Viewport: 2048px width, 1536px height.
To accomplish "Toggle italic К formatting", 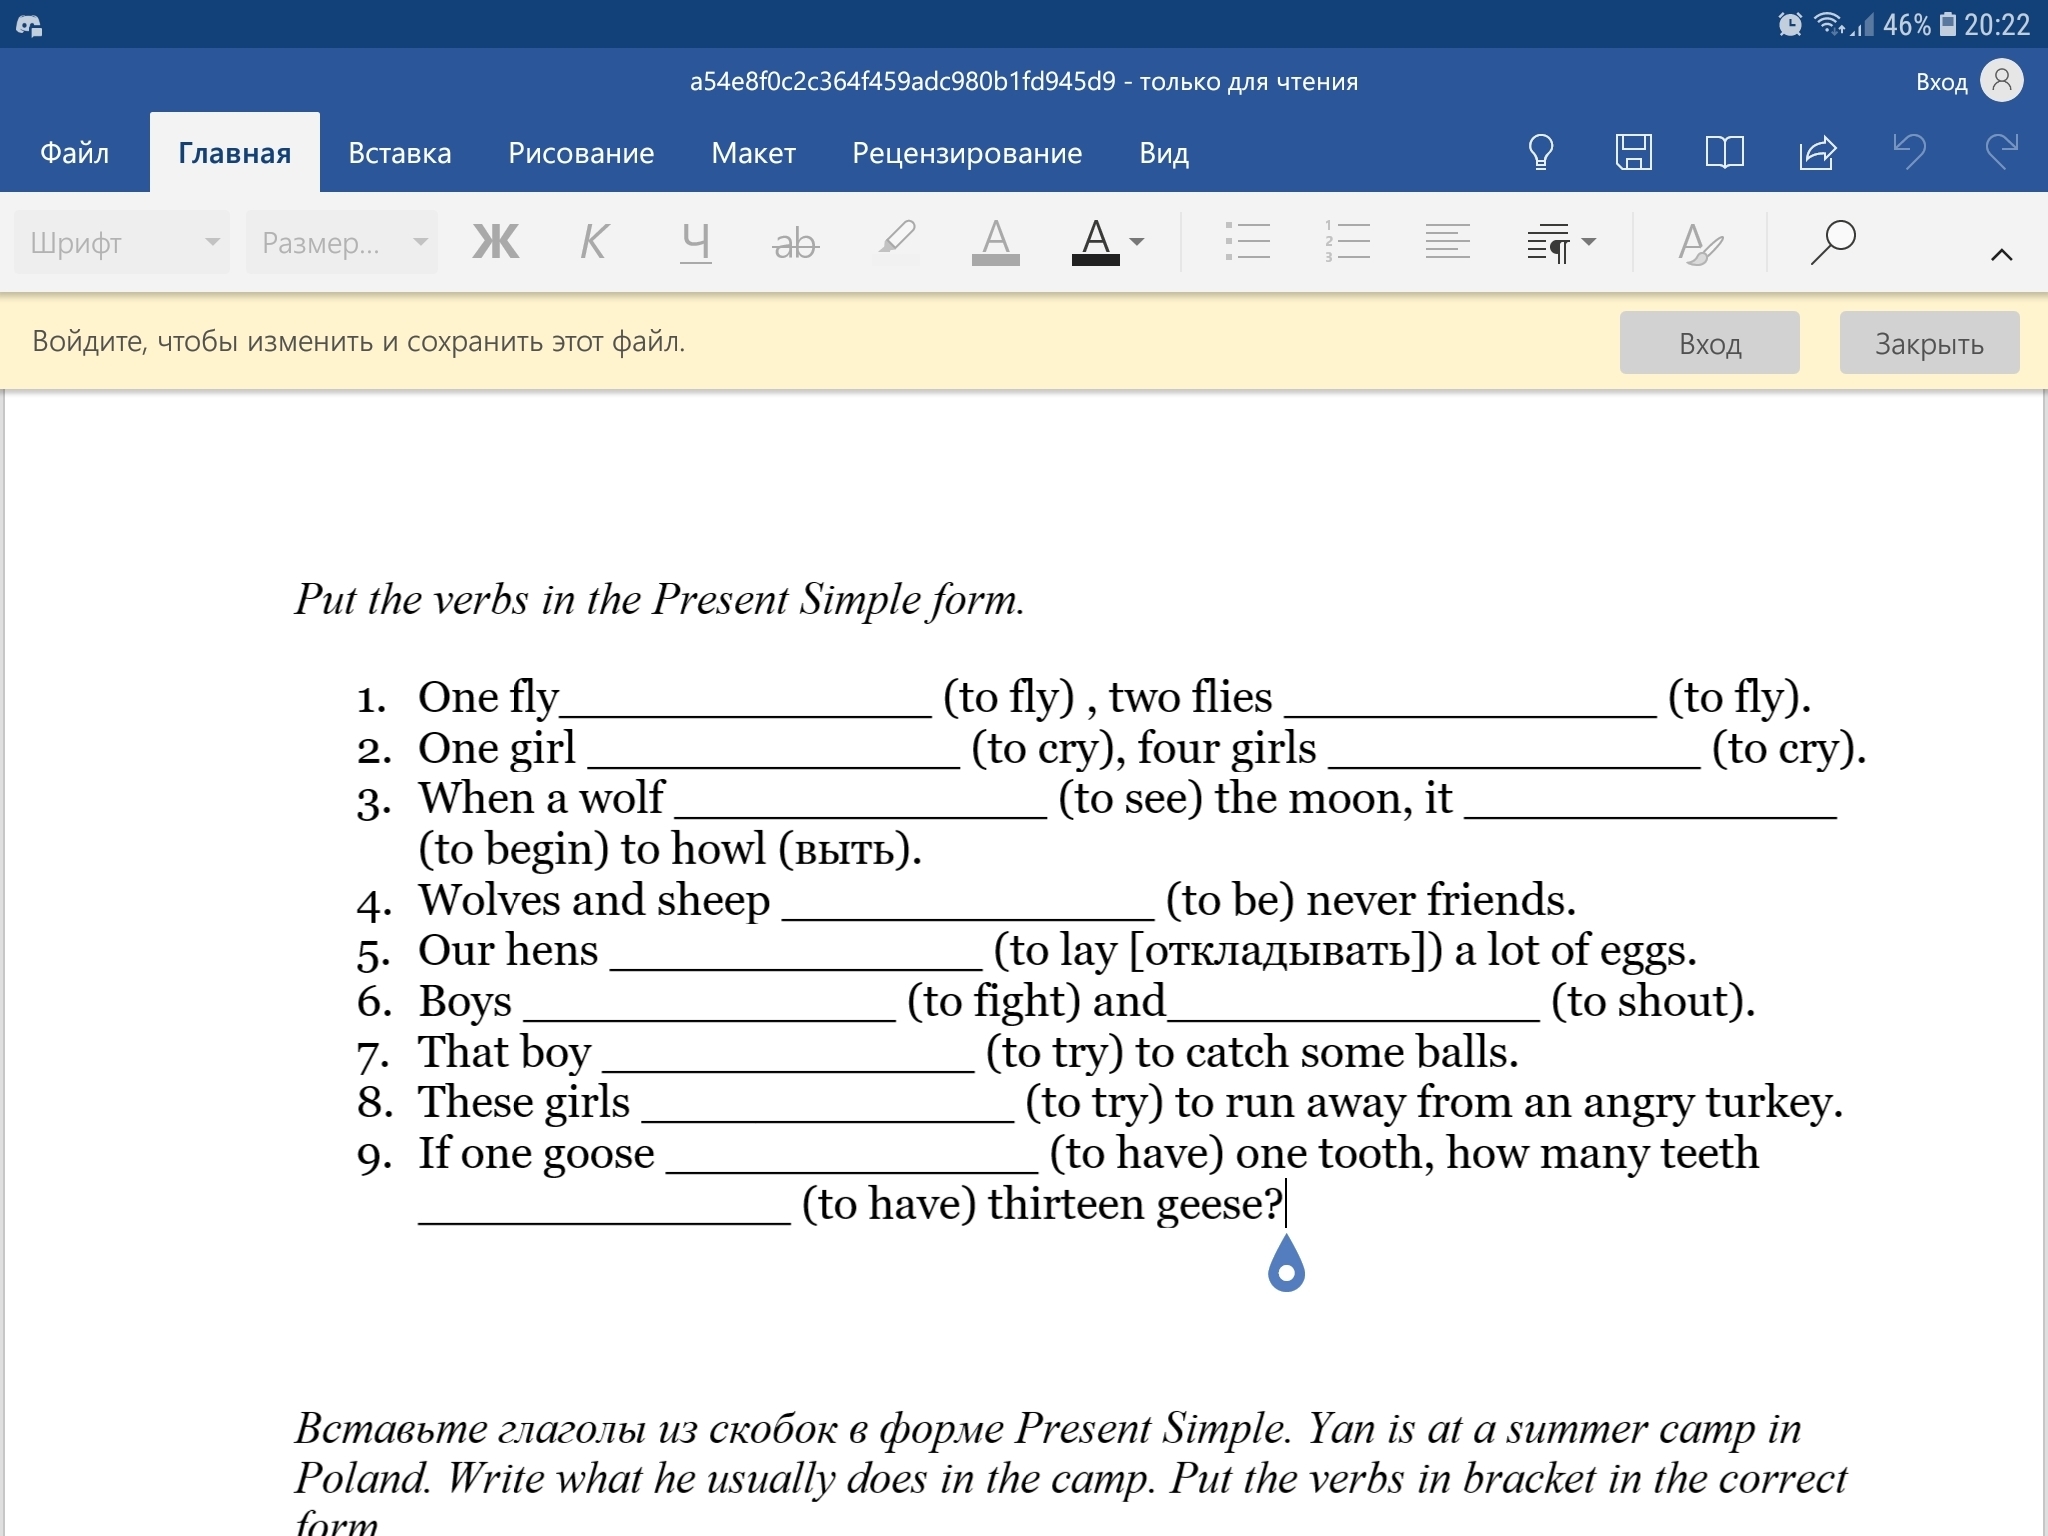I will click(x=594, y=242).
